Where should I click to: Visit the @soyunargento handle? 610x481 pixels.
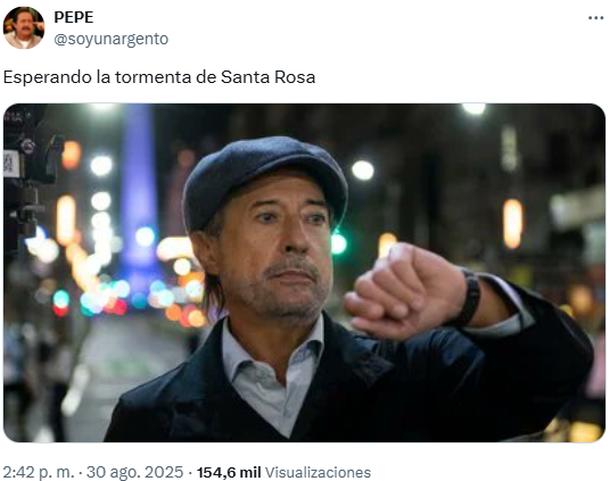click(111, 39)
